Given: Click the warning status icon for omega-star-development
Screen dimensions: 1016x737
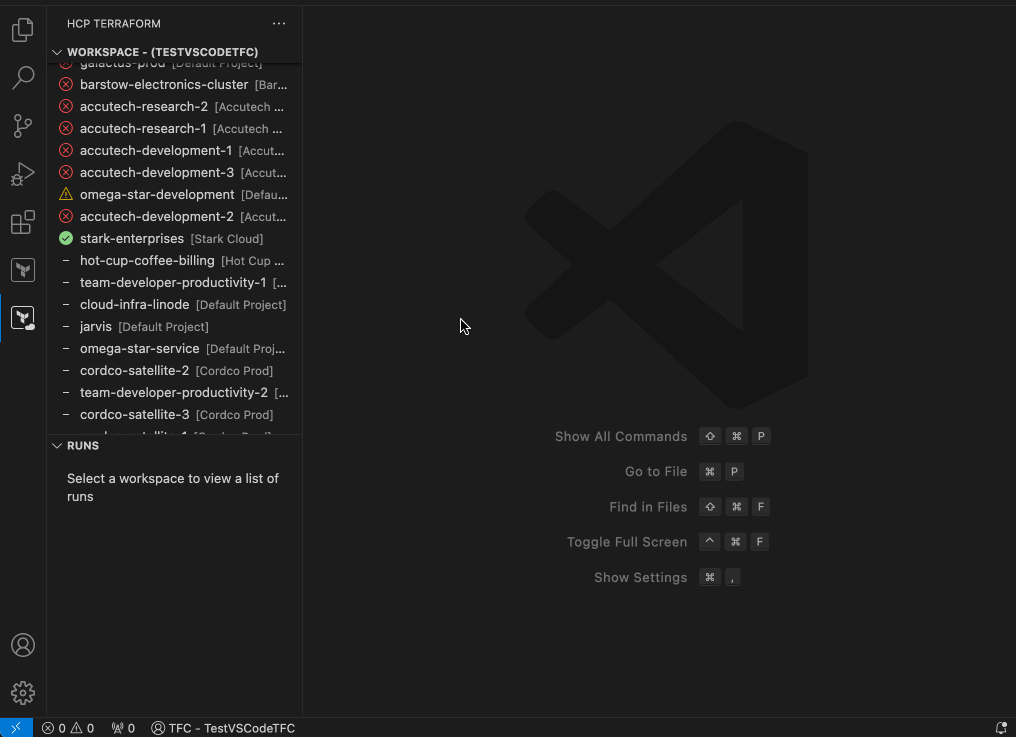Looking at the screenshot, I should point(65,194).
